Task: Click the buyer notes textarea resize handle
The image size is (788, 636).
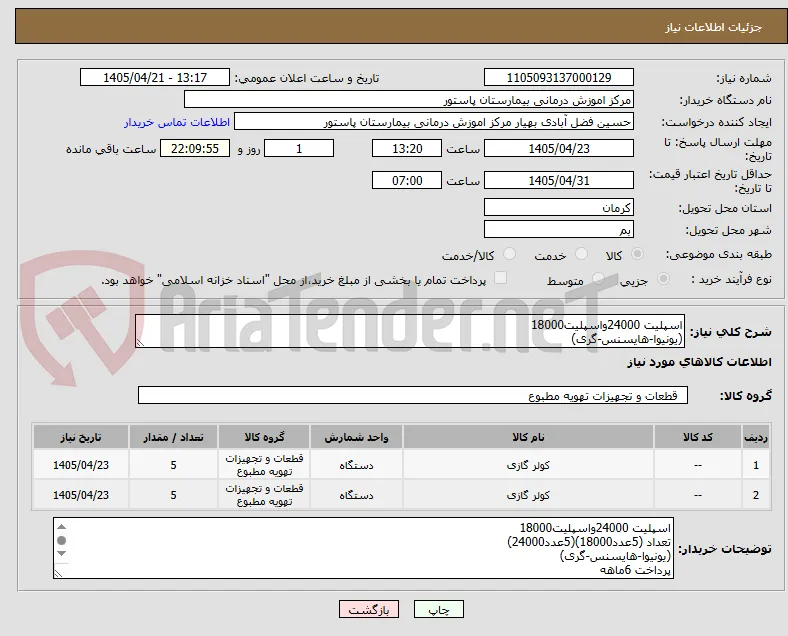Action: coord(58,573)
